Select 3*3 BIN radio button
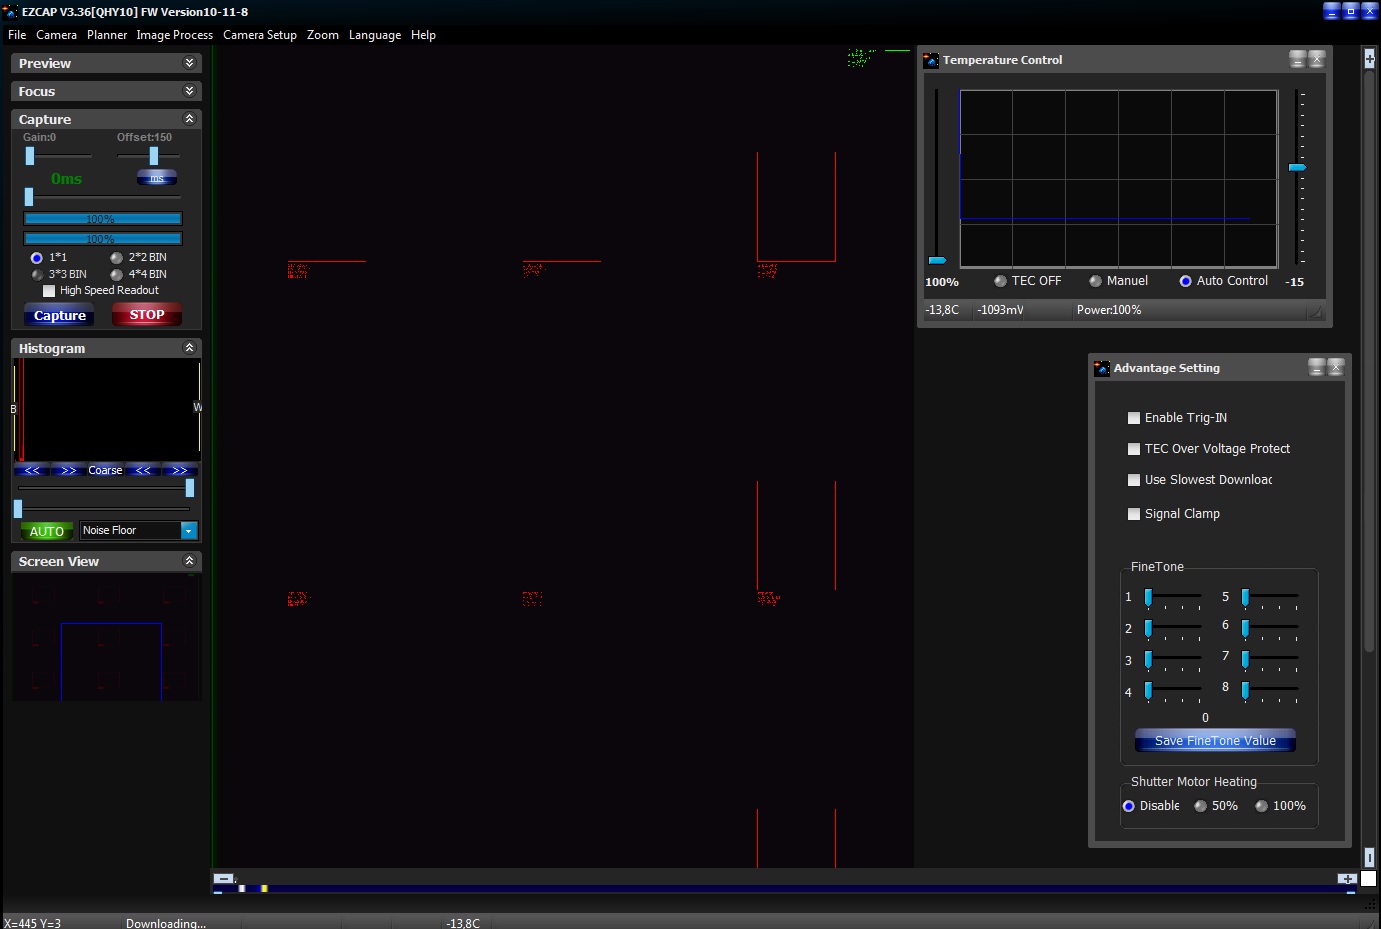The image size is (1381, 929). [37, 274]
